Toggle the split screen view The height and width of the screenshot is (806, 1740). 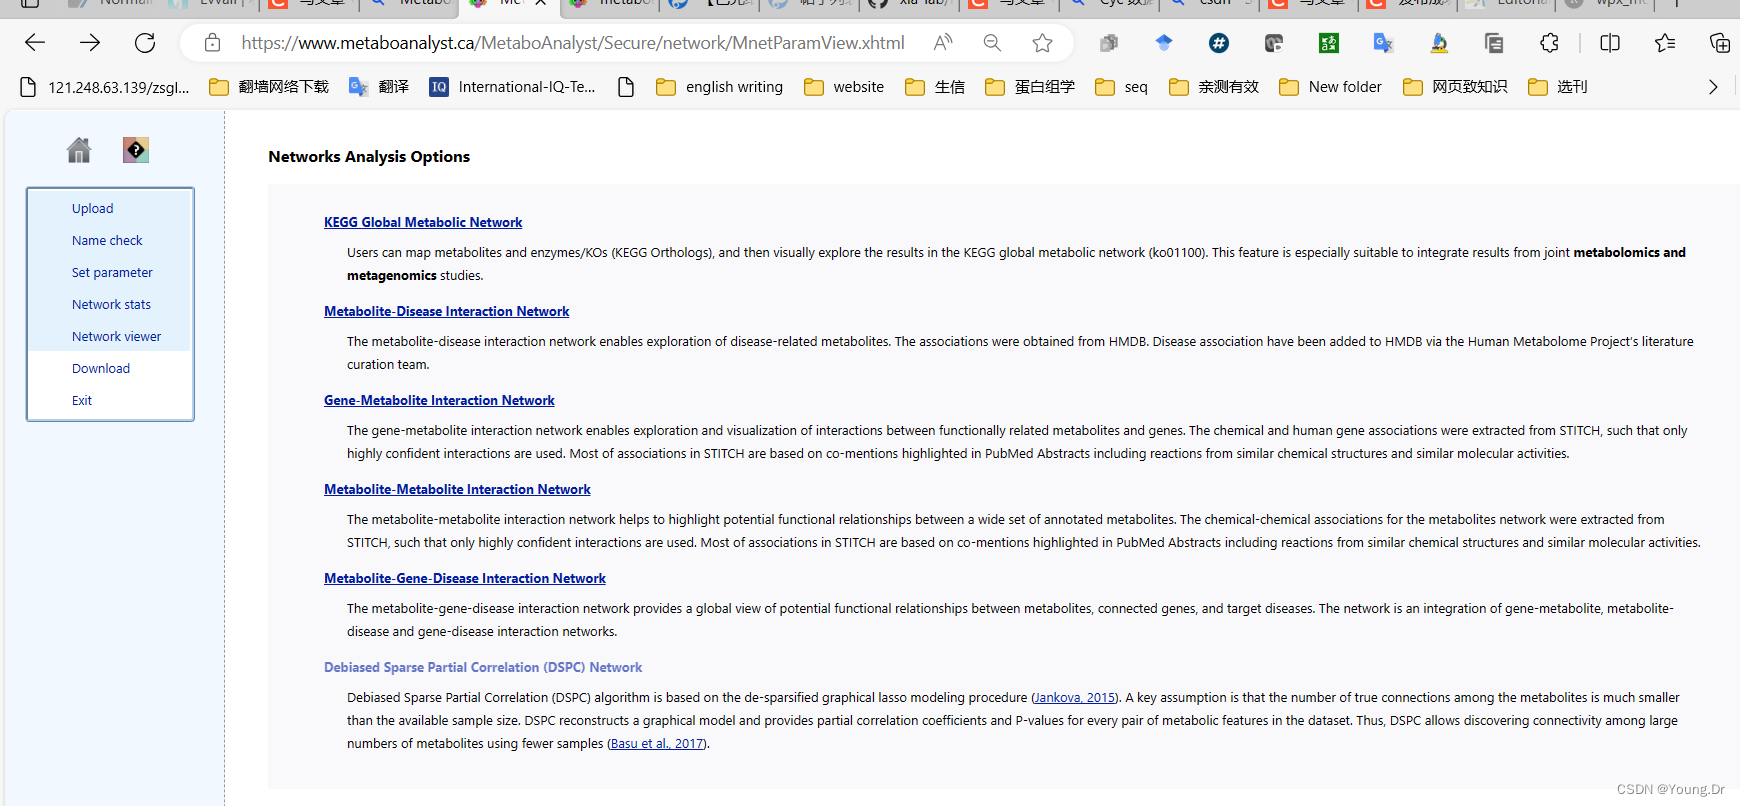[1610, 43]
